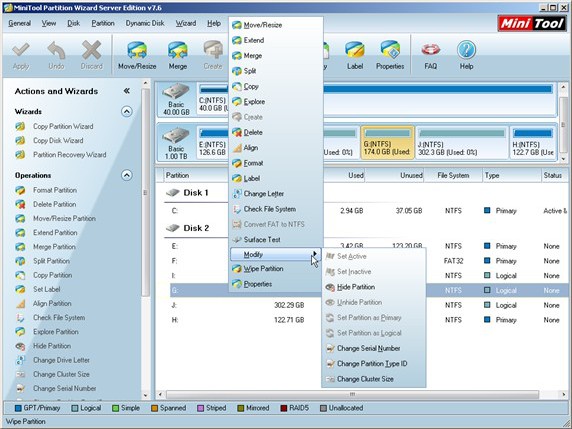572x429 pixels.
Task: Click the horizontal scrollbar of partition list
Action: 352,394
